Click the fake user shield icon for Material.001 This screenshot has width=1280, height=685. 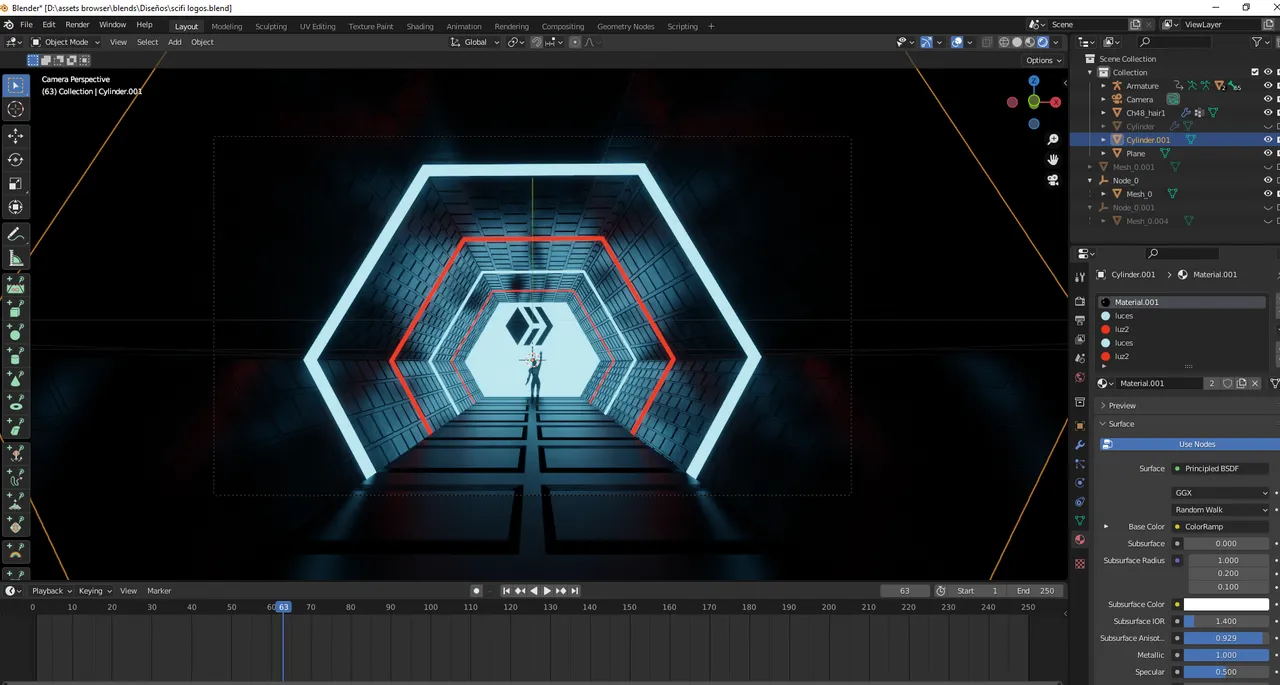[x=1228, y=383]
